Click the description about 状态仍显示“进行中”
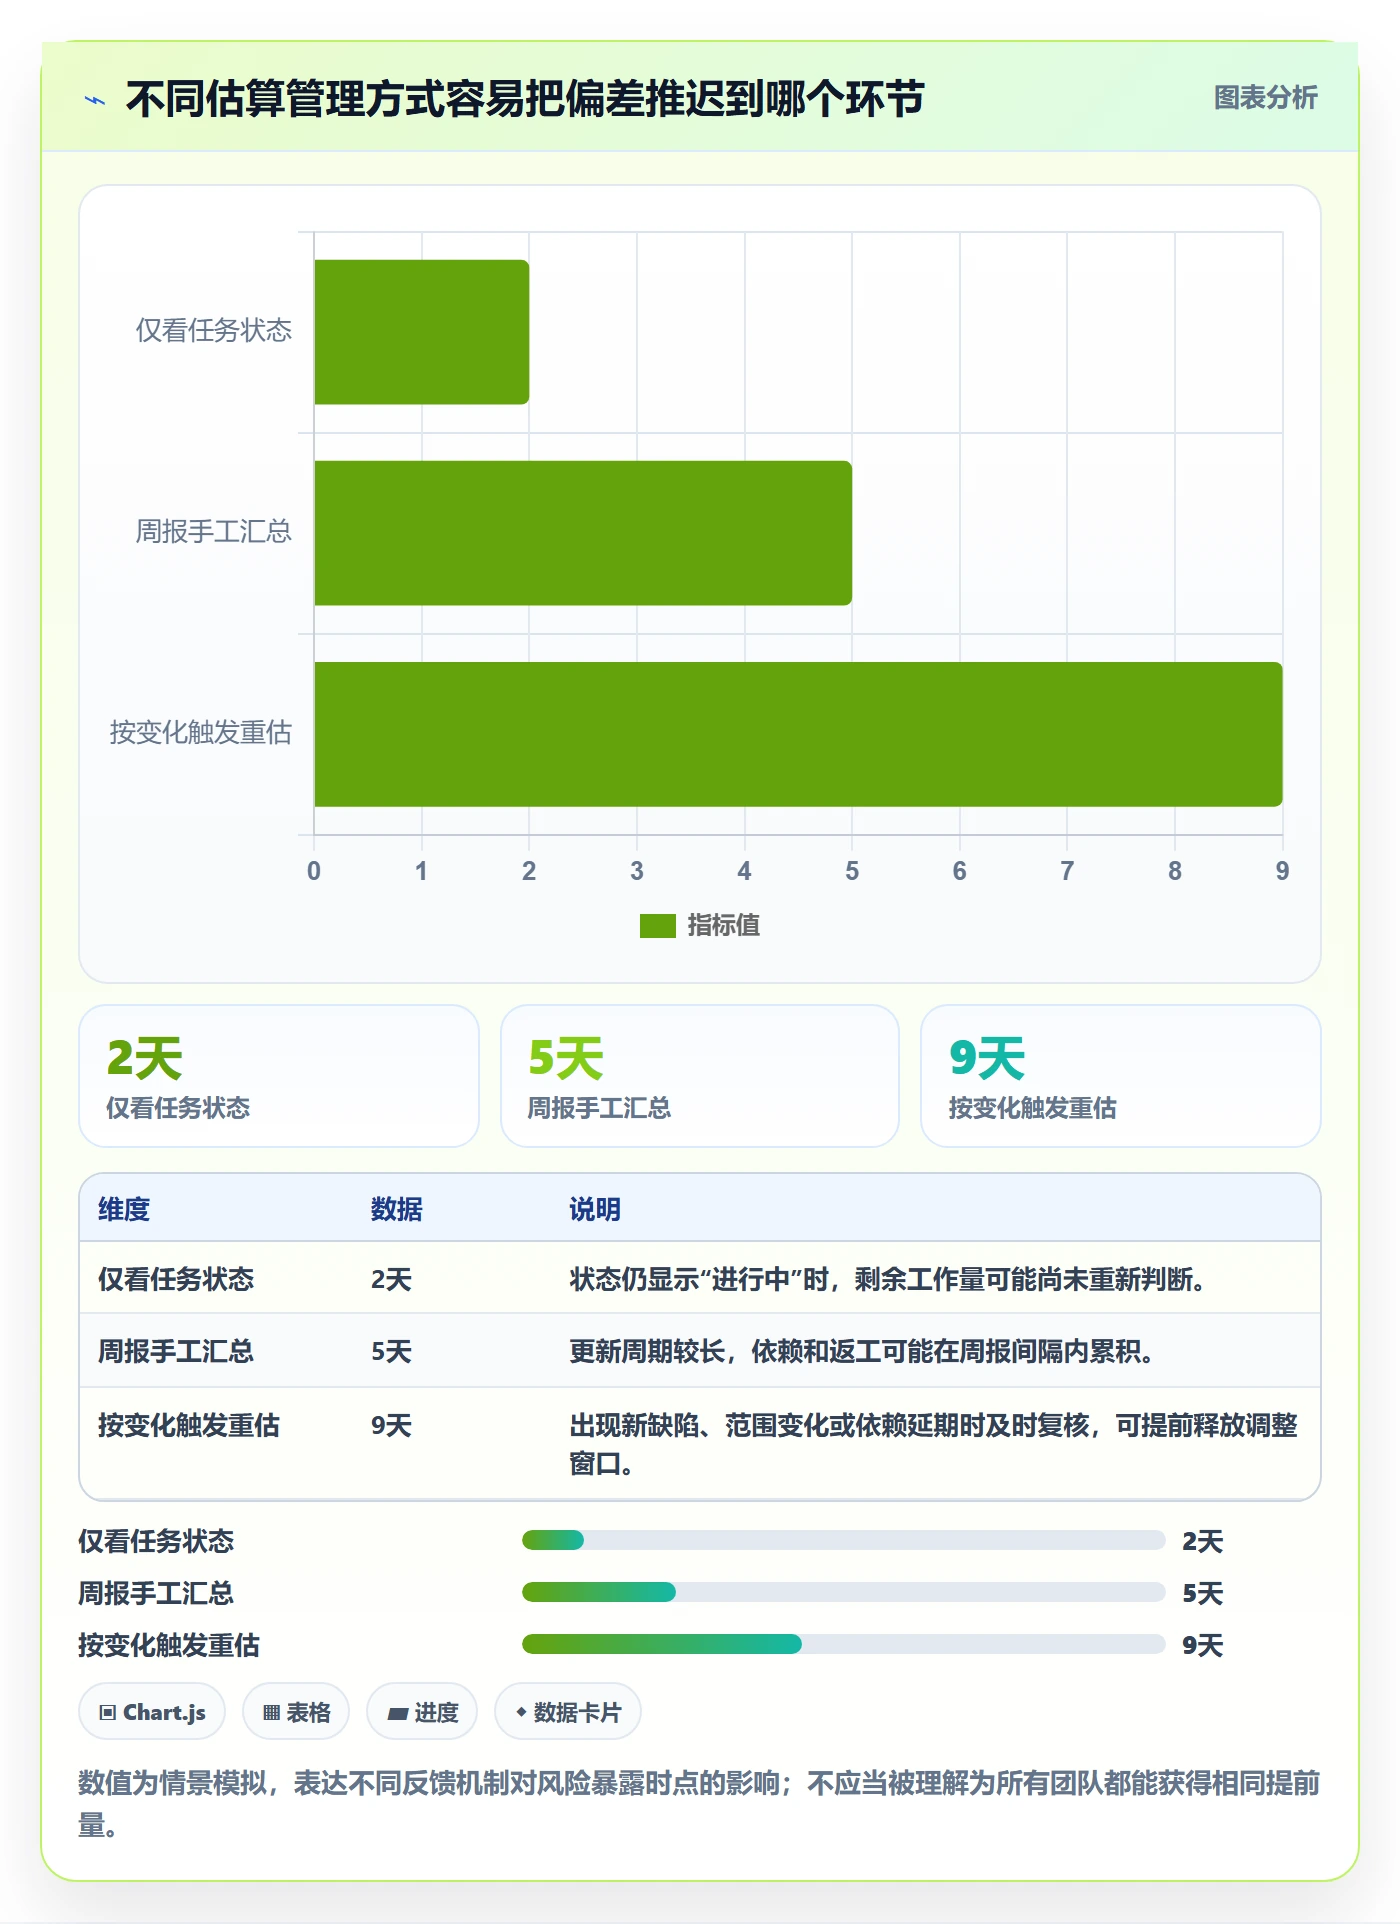The width and height of the screenshot is (1400, 1924). click(x=888, y=1279)
